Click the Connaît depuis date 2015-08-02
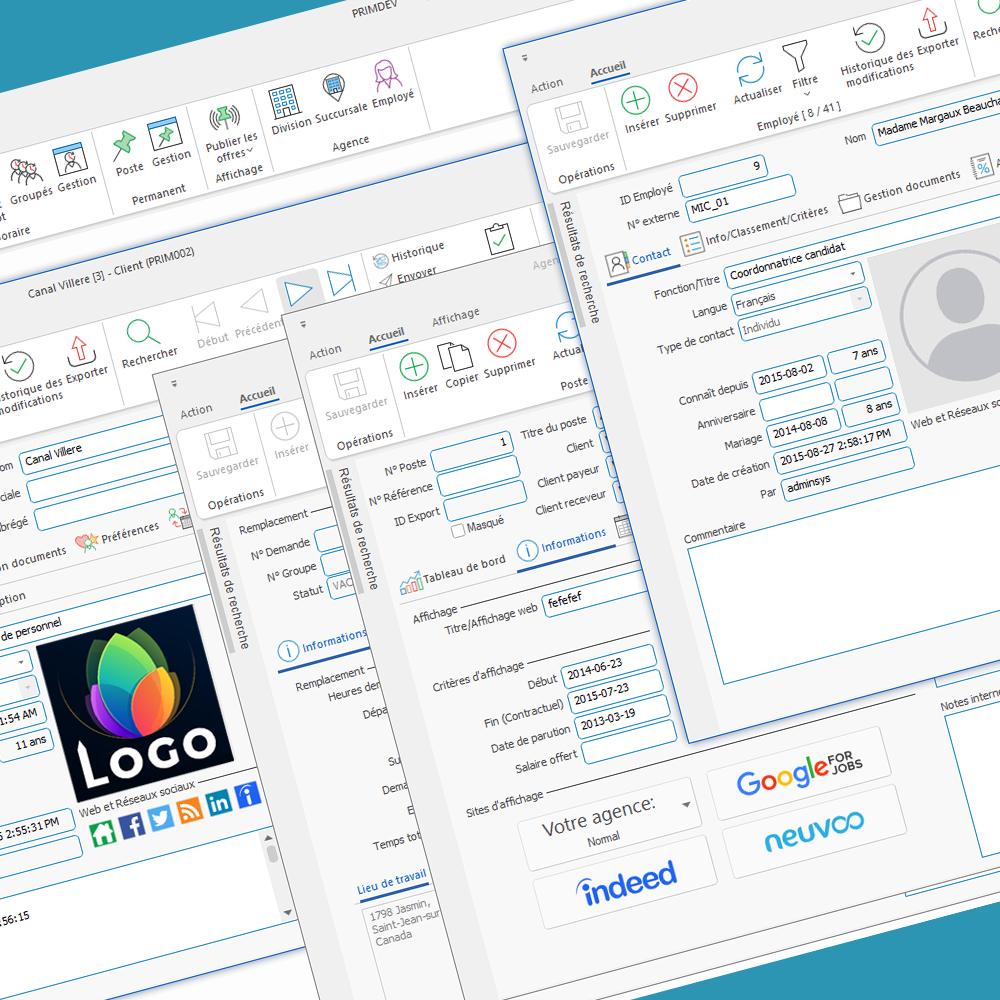This screenshot has height=1000, width=1000. (x=789, y=374)
